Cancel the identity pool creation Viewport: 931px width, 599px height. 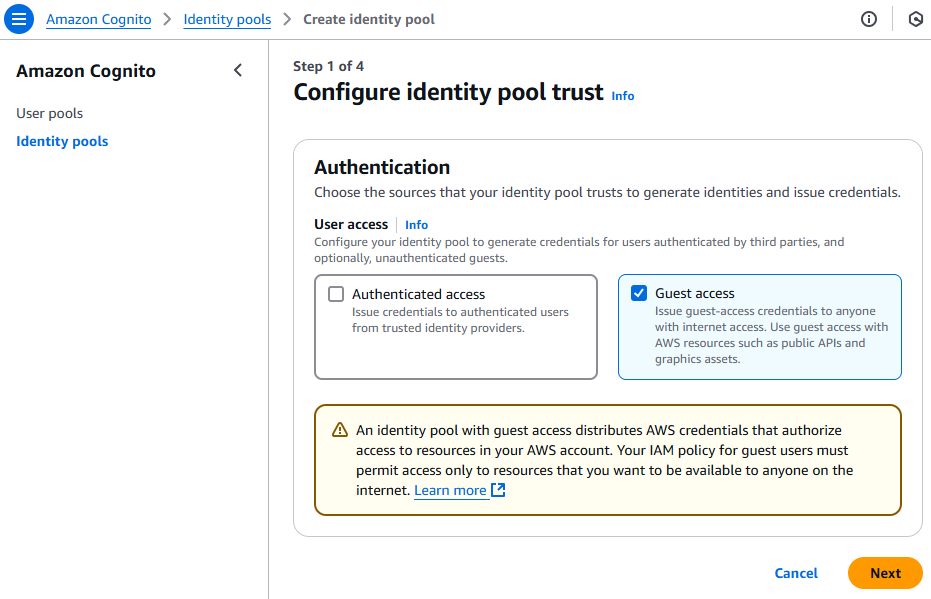[x=796, y=573]
